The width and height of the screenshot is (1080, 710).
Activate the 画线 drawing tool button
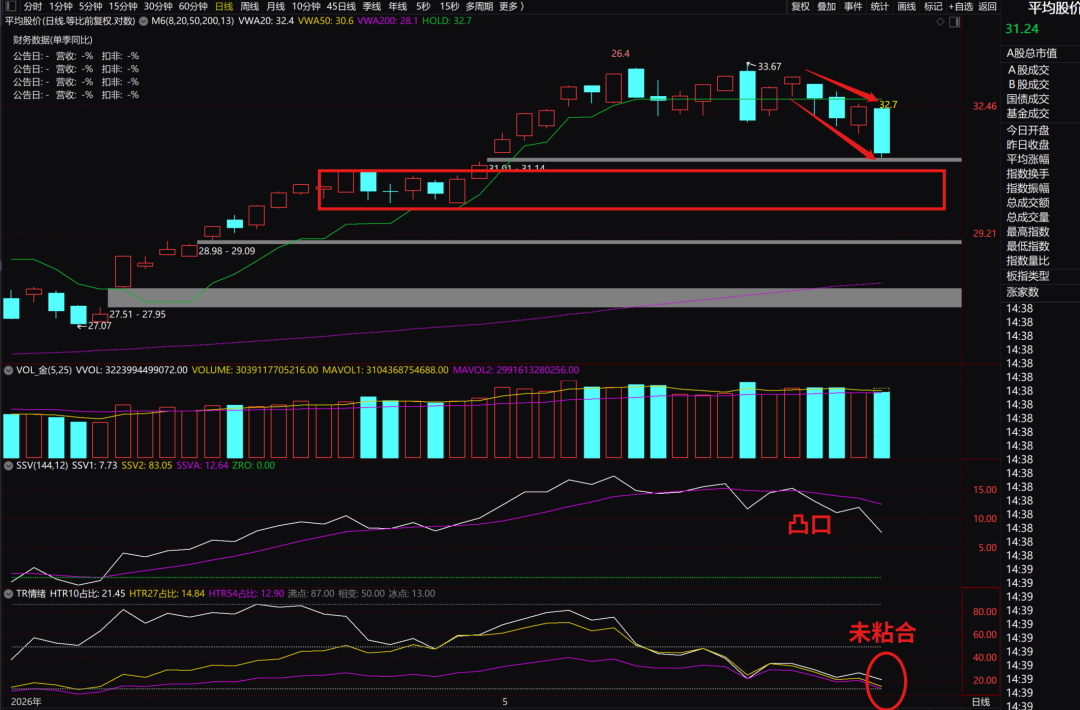point(906,6)
